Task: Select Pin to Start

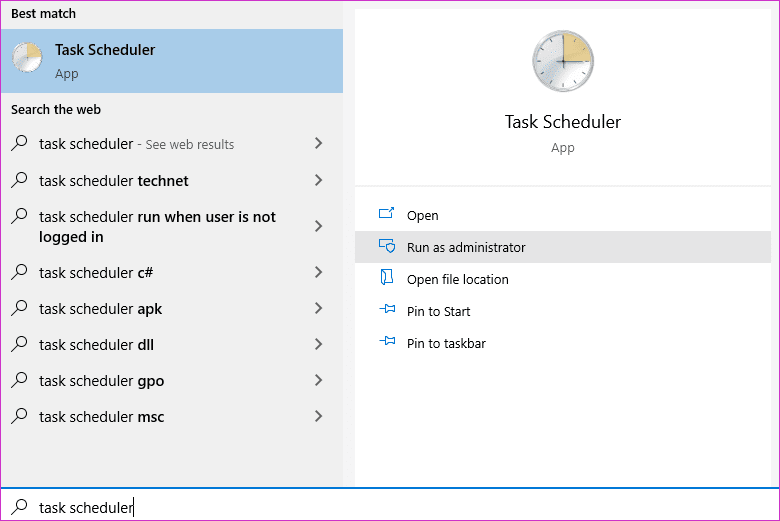Action: pos(563,311)
